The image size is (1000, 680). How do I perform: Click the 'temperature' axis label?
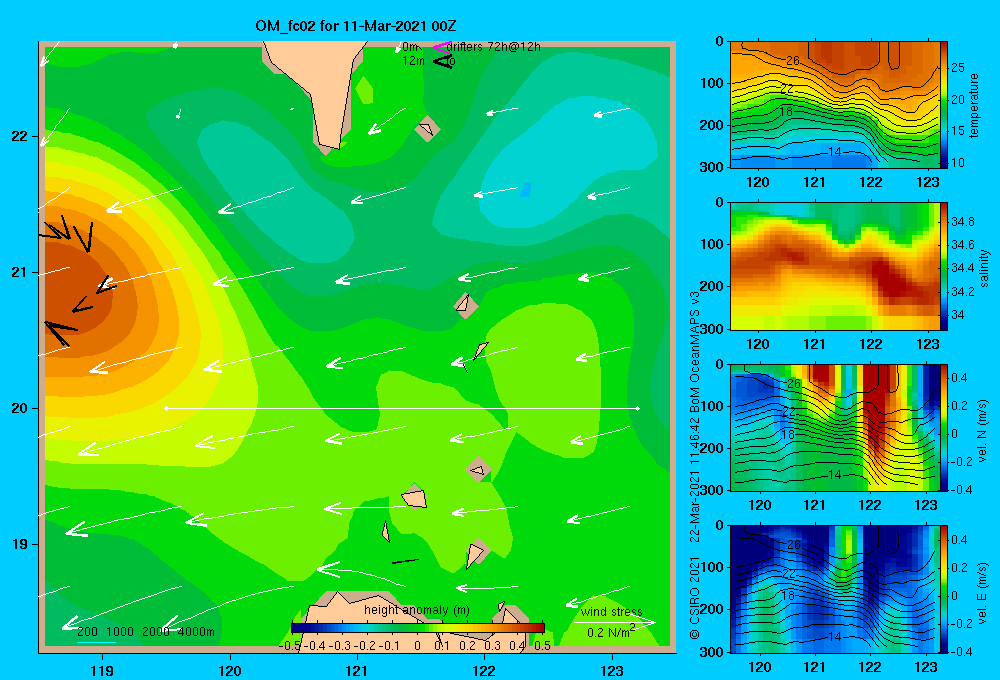(974, 105)
